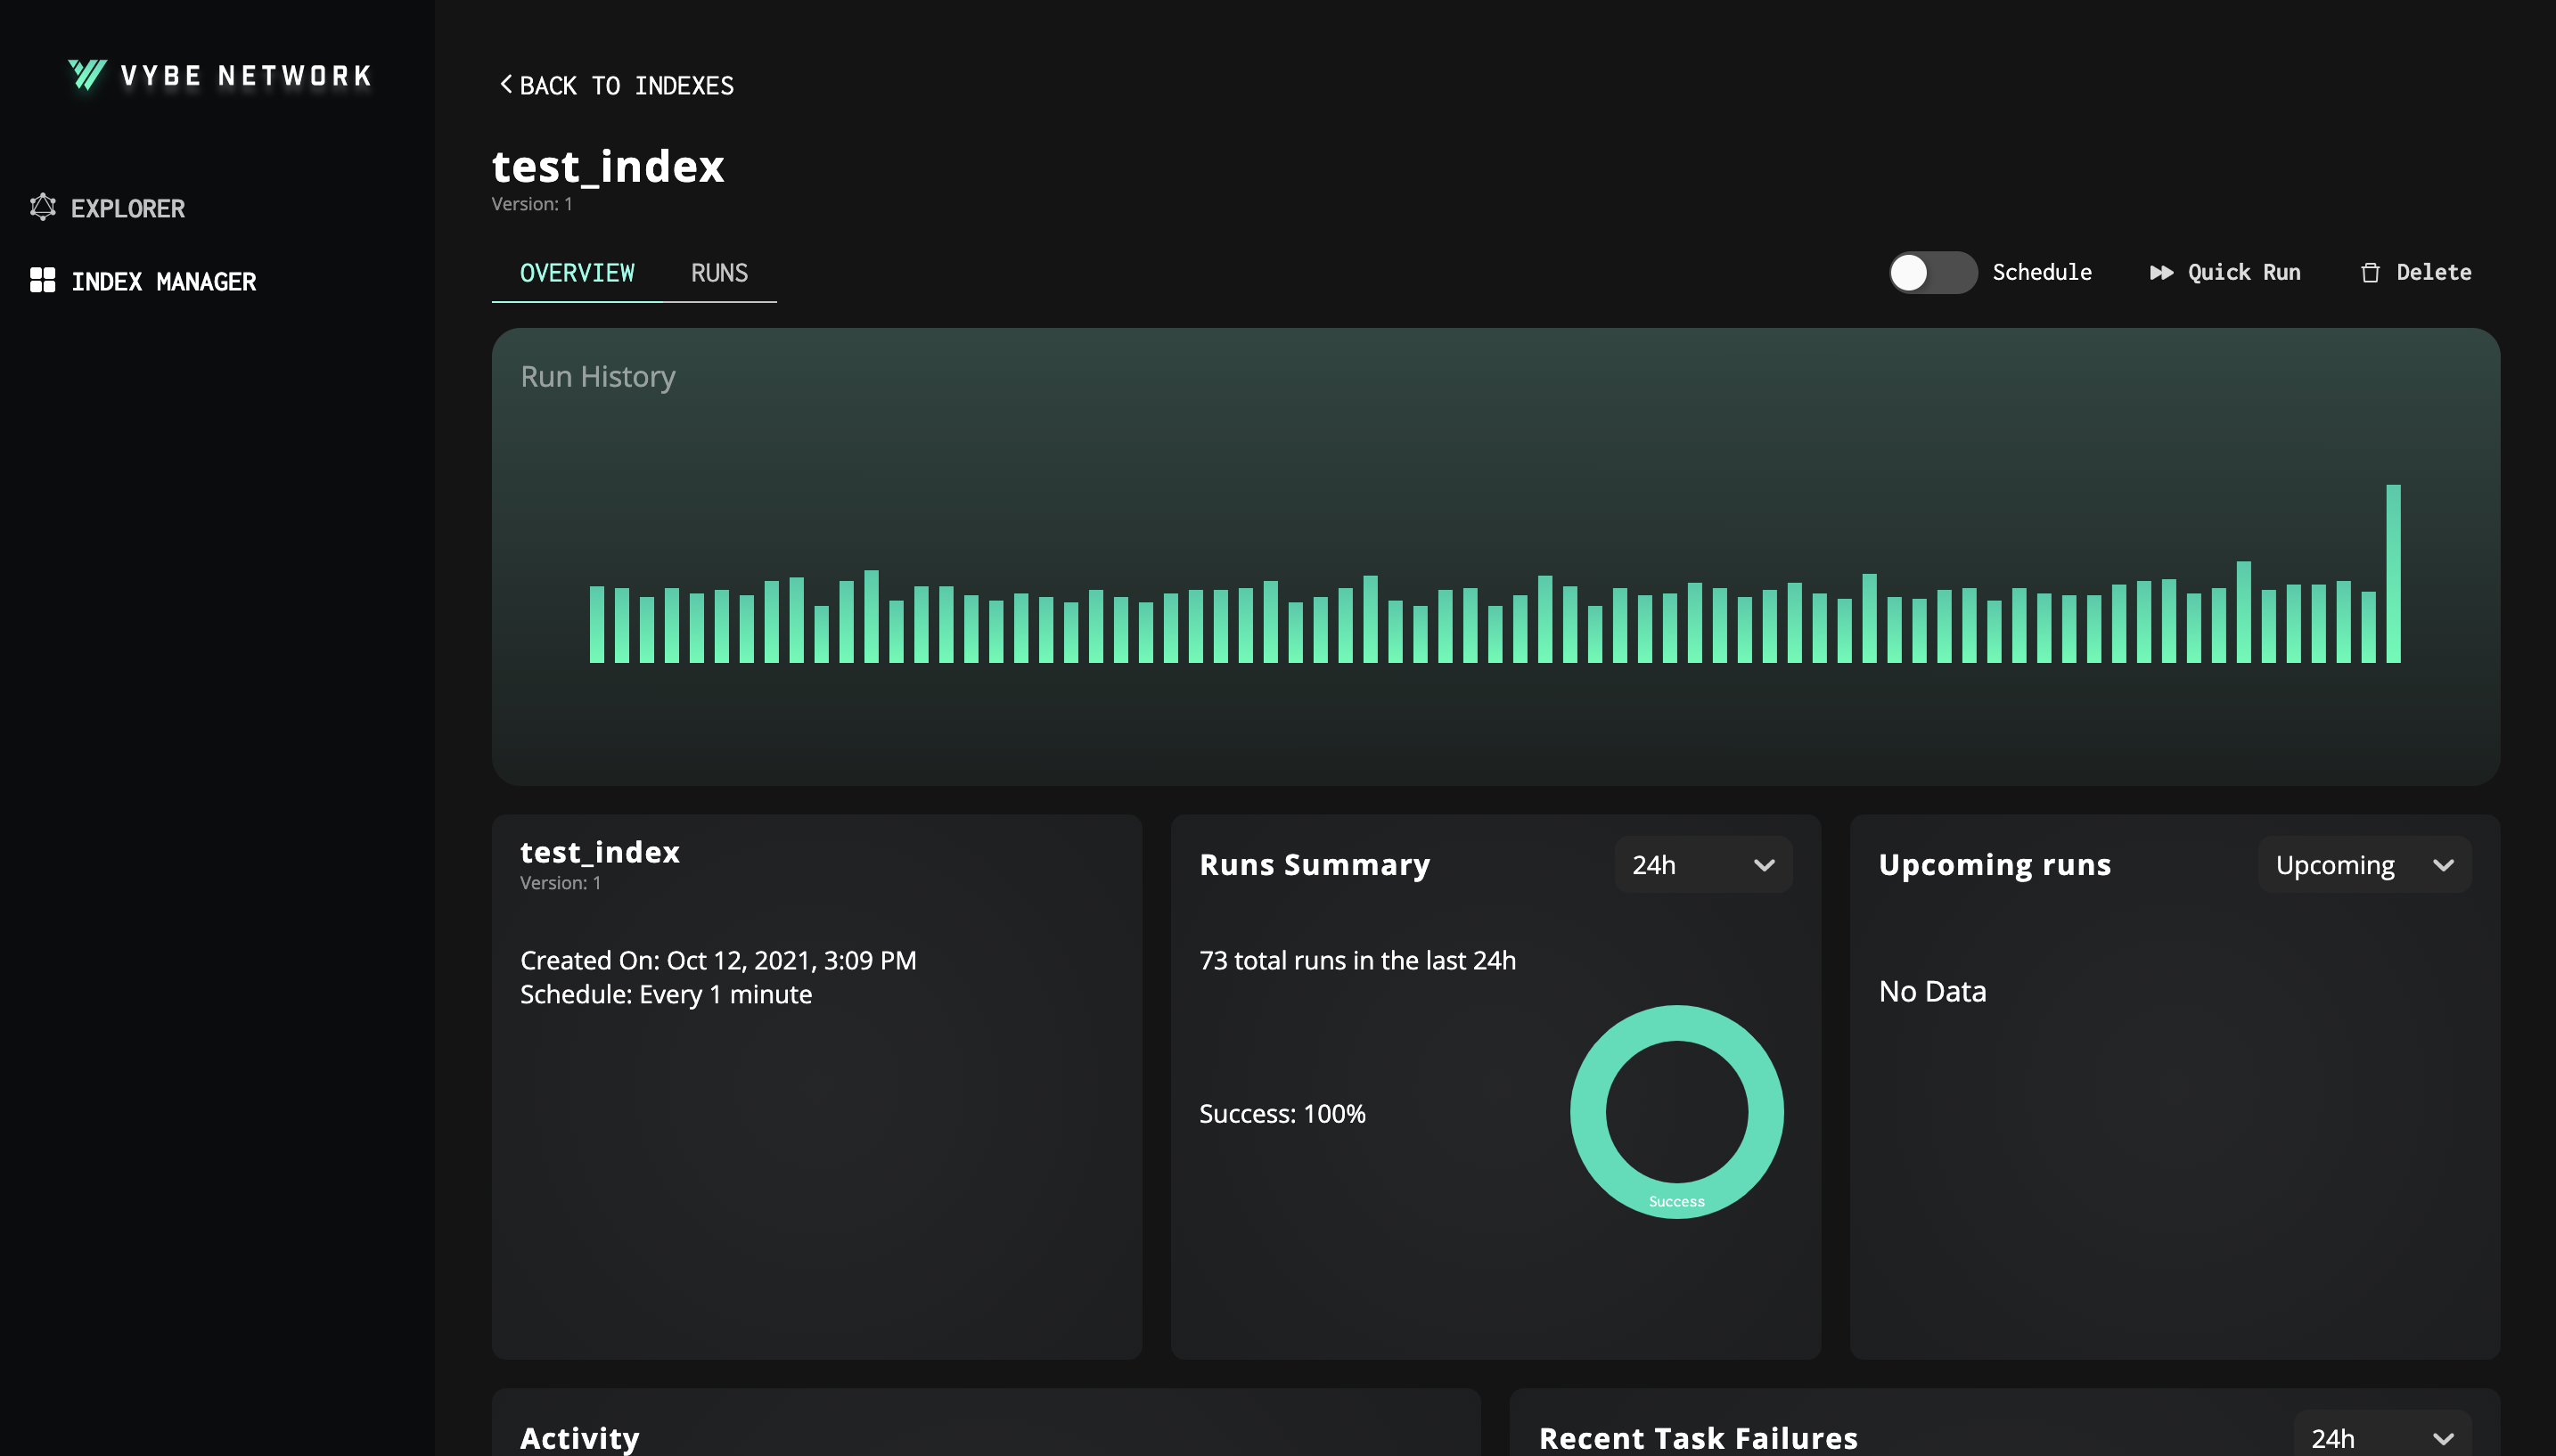
Task: Go BACK TO INDEXES
Action: point(626,86)
